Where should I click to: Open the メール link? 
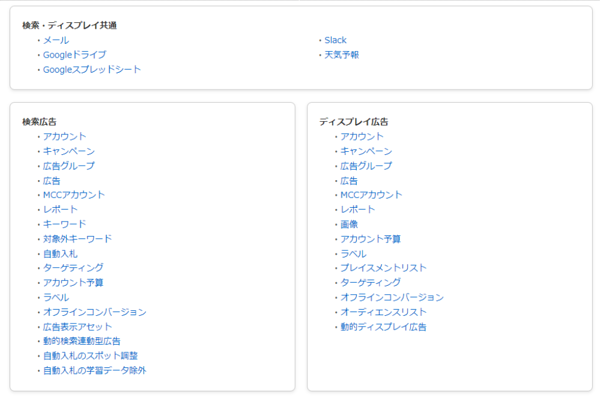[x=56, y=40]
